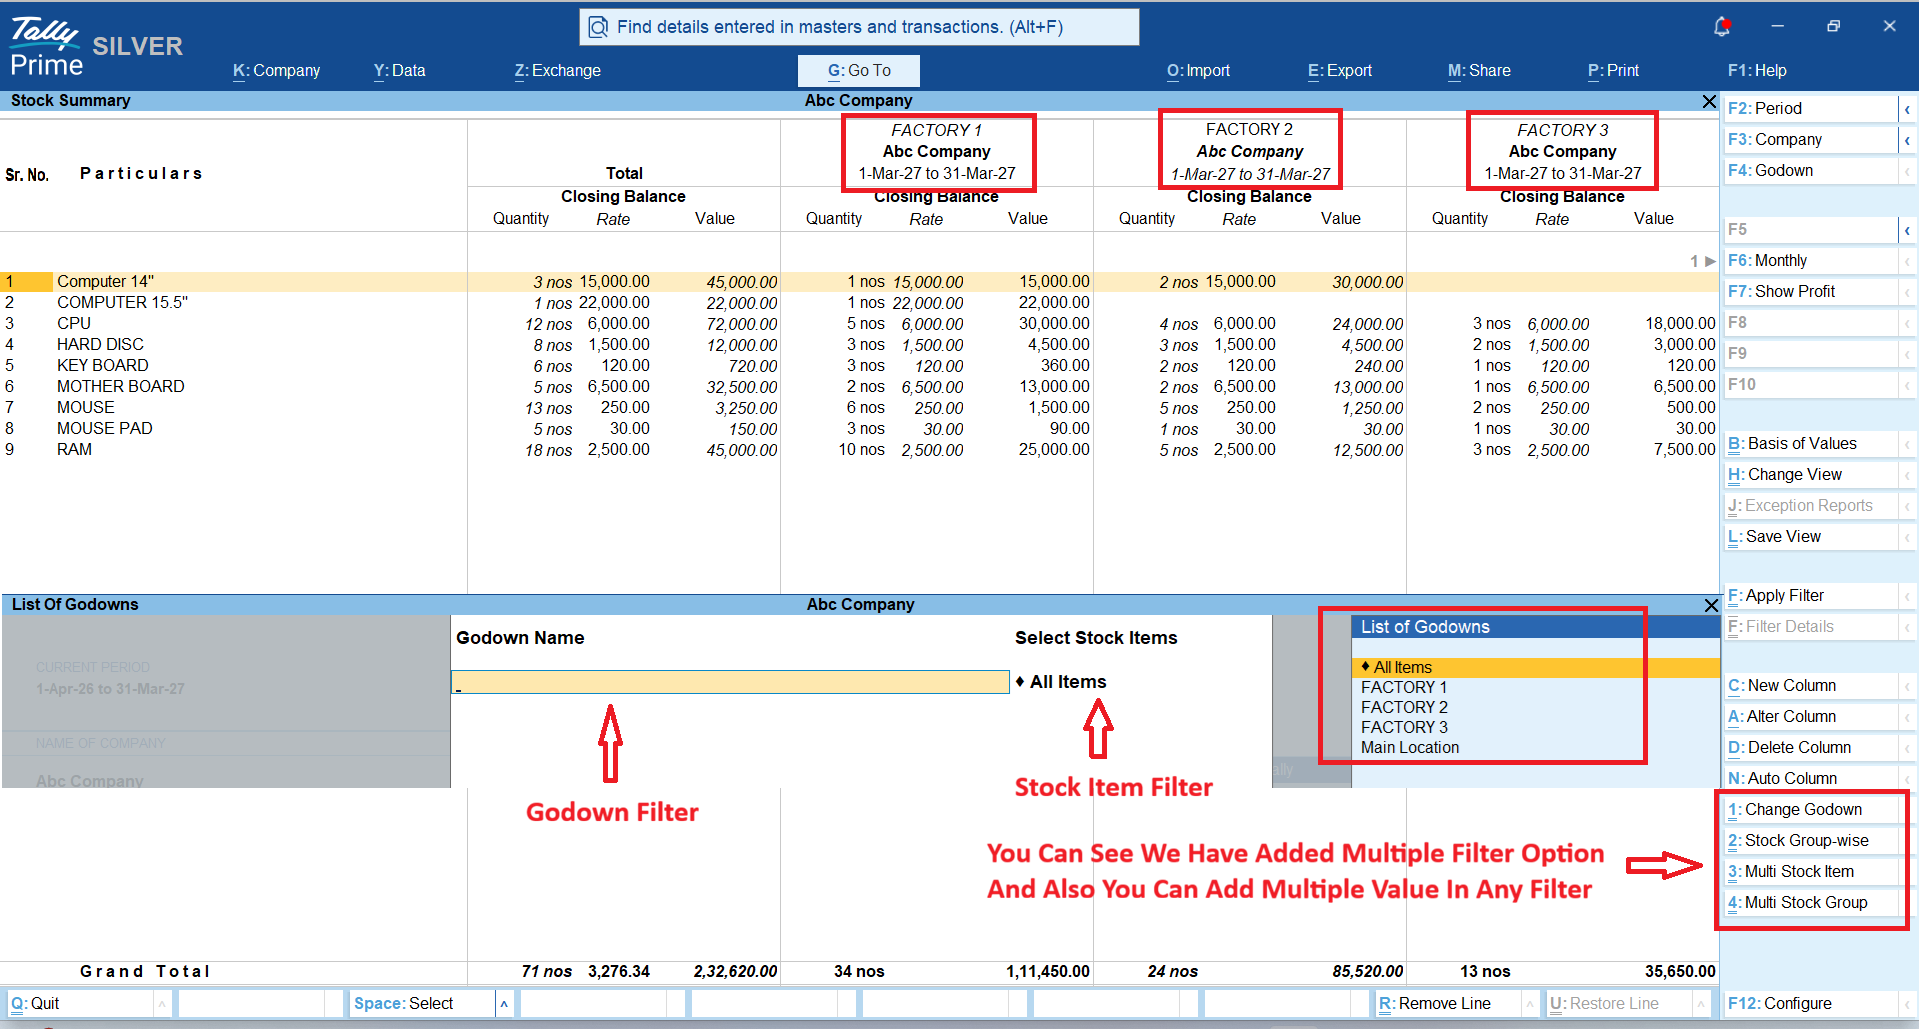Screen dimensions: 1919x1029
Task: Click the F4: Godown button
Action: (x=1810, y=171)
